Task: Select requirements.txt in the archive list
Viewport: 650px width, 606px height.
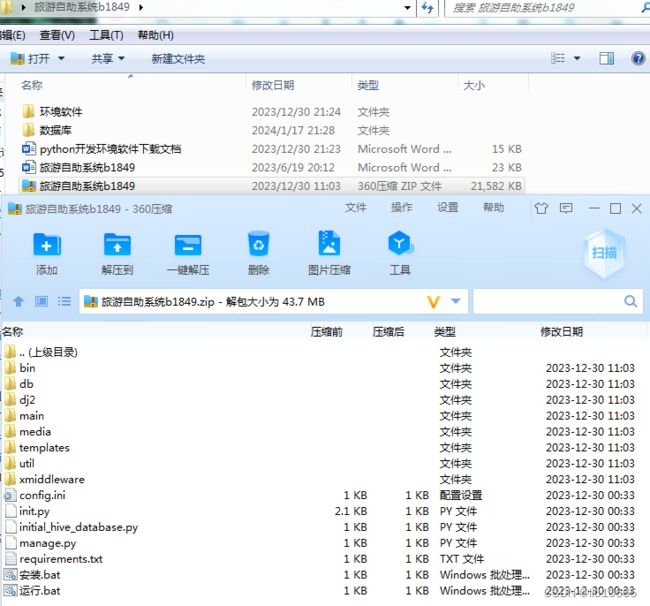Action: point(53,559)
